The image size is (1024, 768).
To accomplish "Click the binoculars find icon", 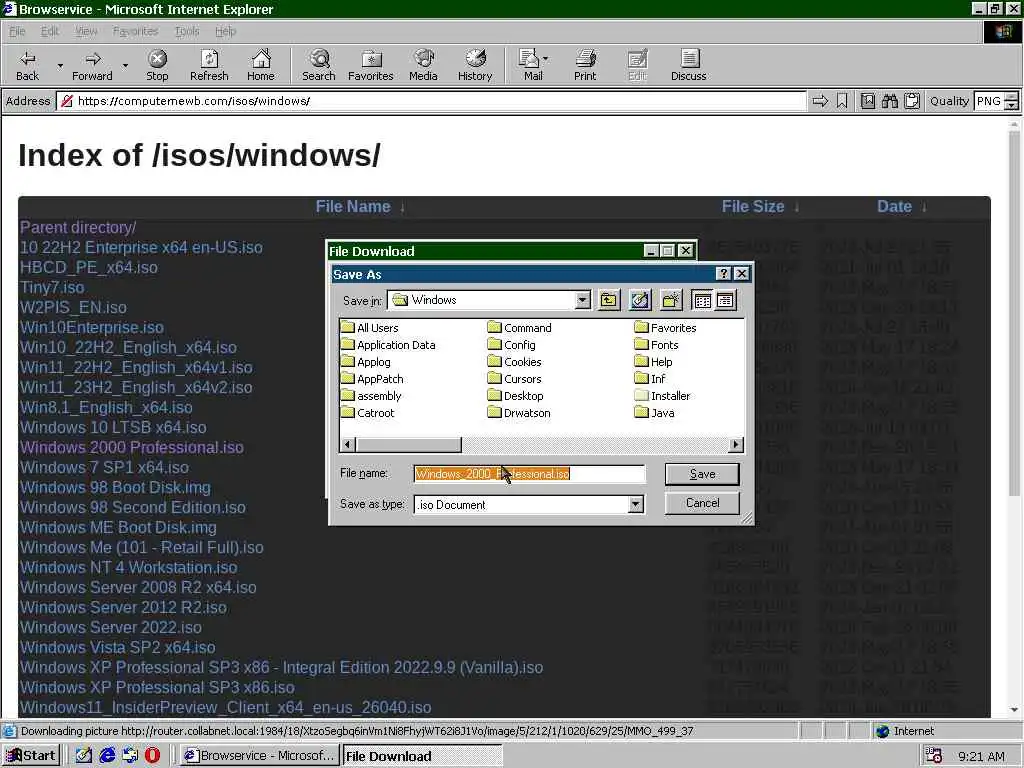I will [889, 101].
